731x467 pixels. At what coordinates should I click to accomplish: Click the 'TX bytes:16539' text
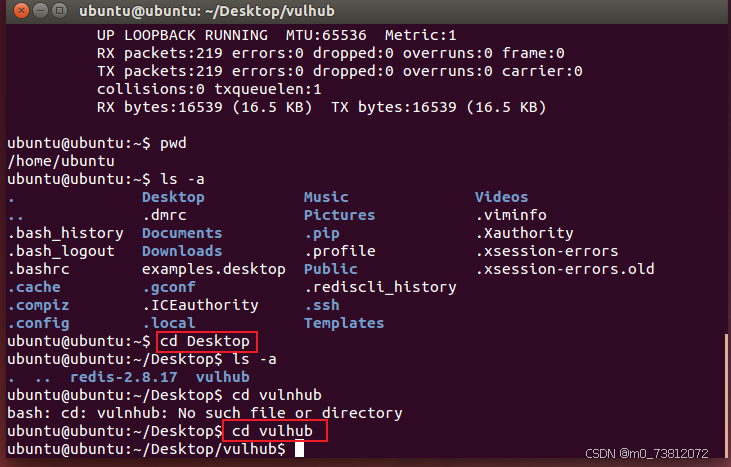[393, 108]
